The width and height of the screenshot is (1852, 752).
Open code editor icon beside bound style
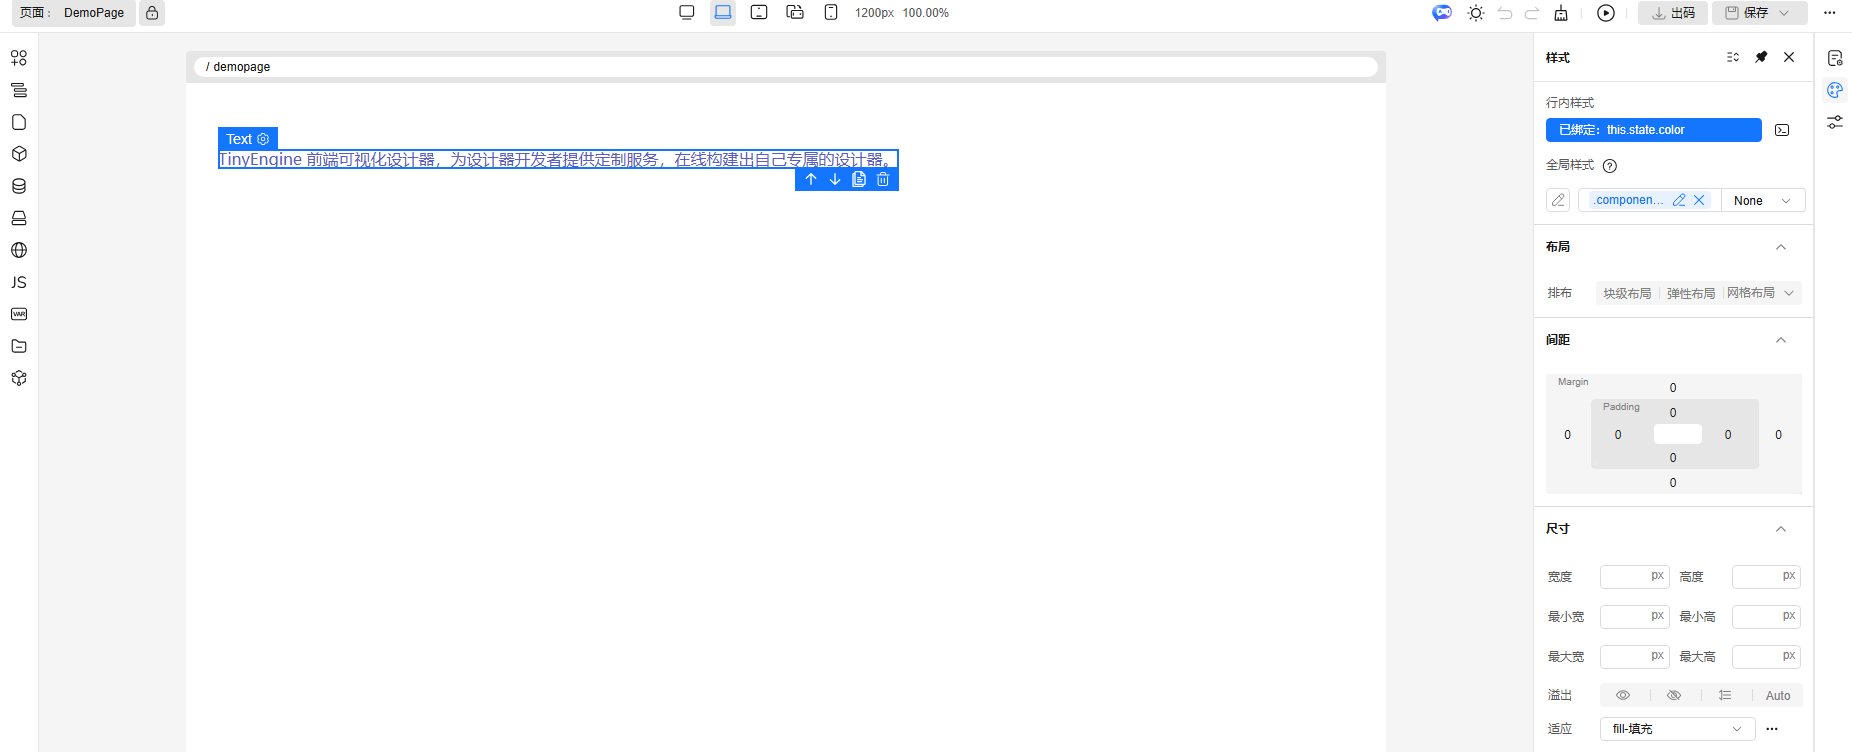tap(1782, 130)
